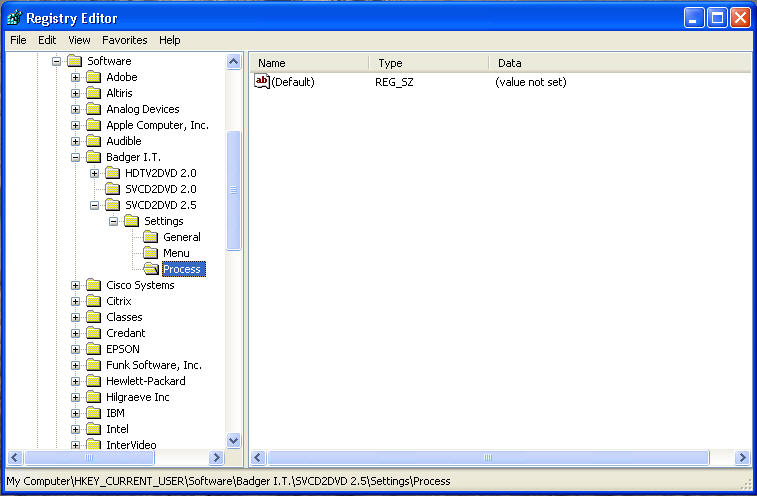The image size is (757, 496).
Task: Click the Menu folder icon
Action: coord(151,253)
